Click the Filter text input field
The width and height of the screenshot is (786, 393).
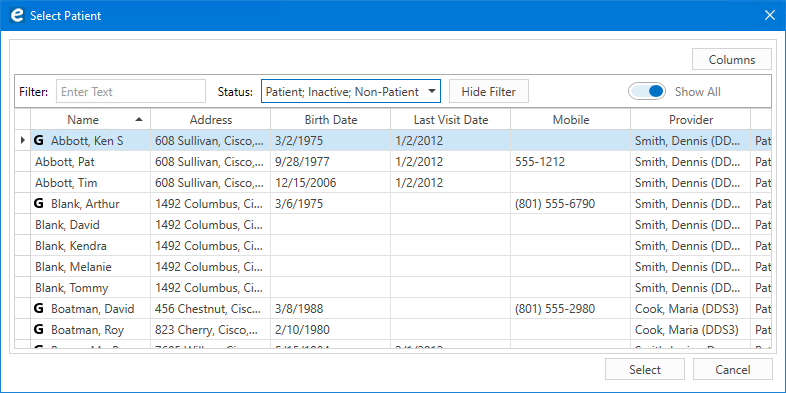[131, 91]
